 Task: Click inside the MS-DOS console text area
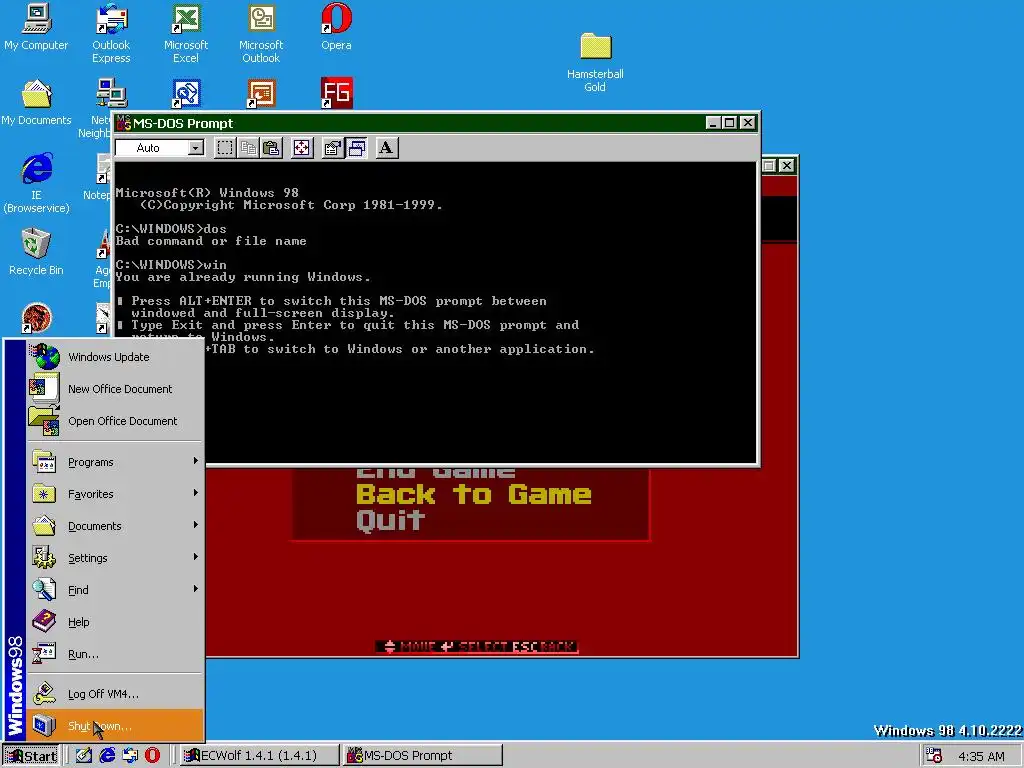[x=436, y=312]
